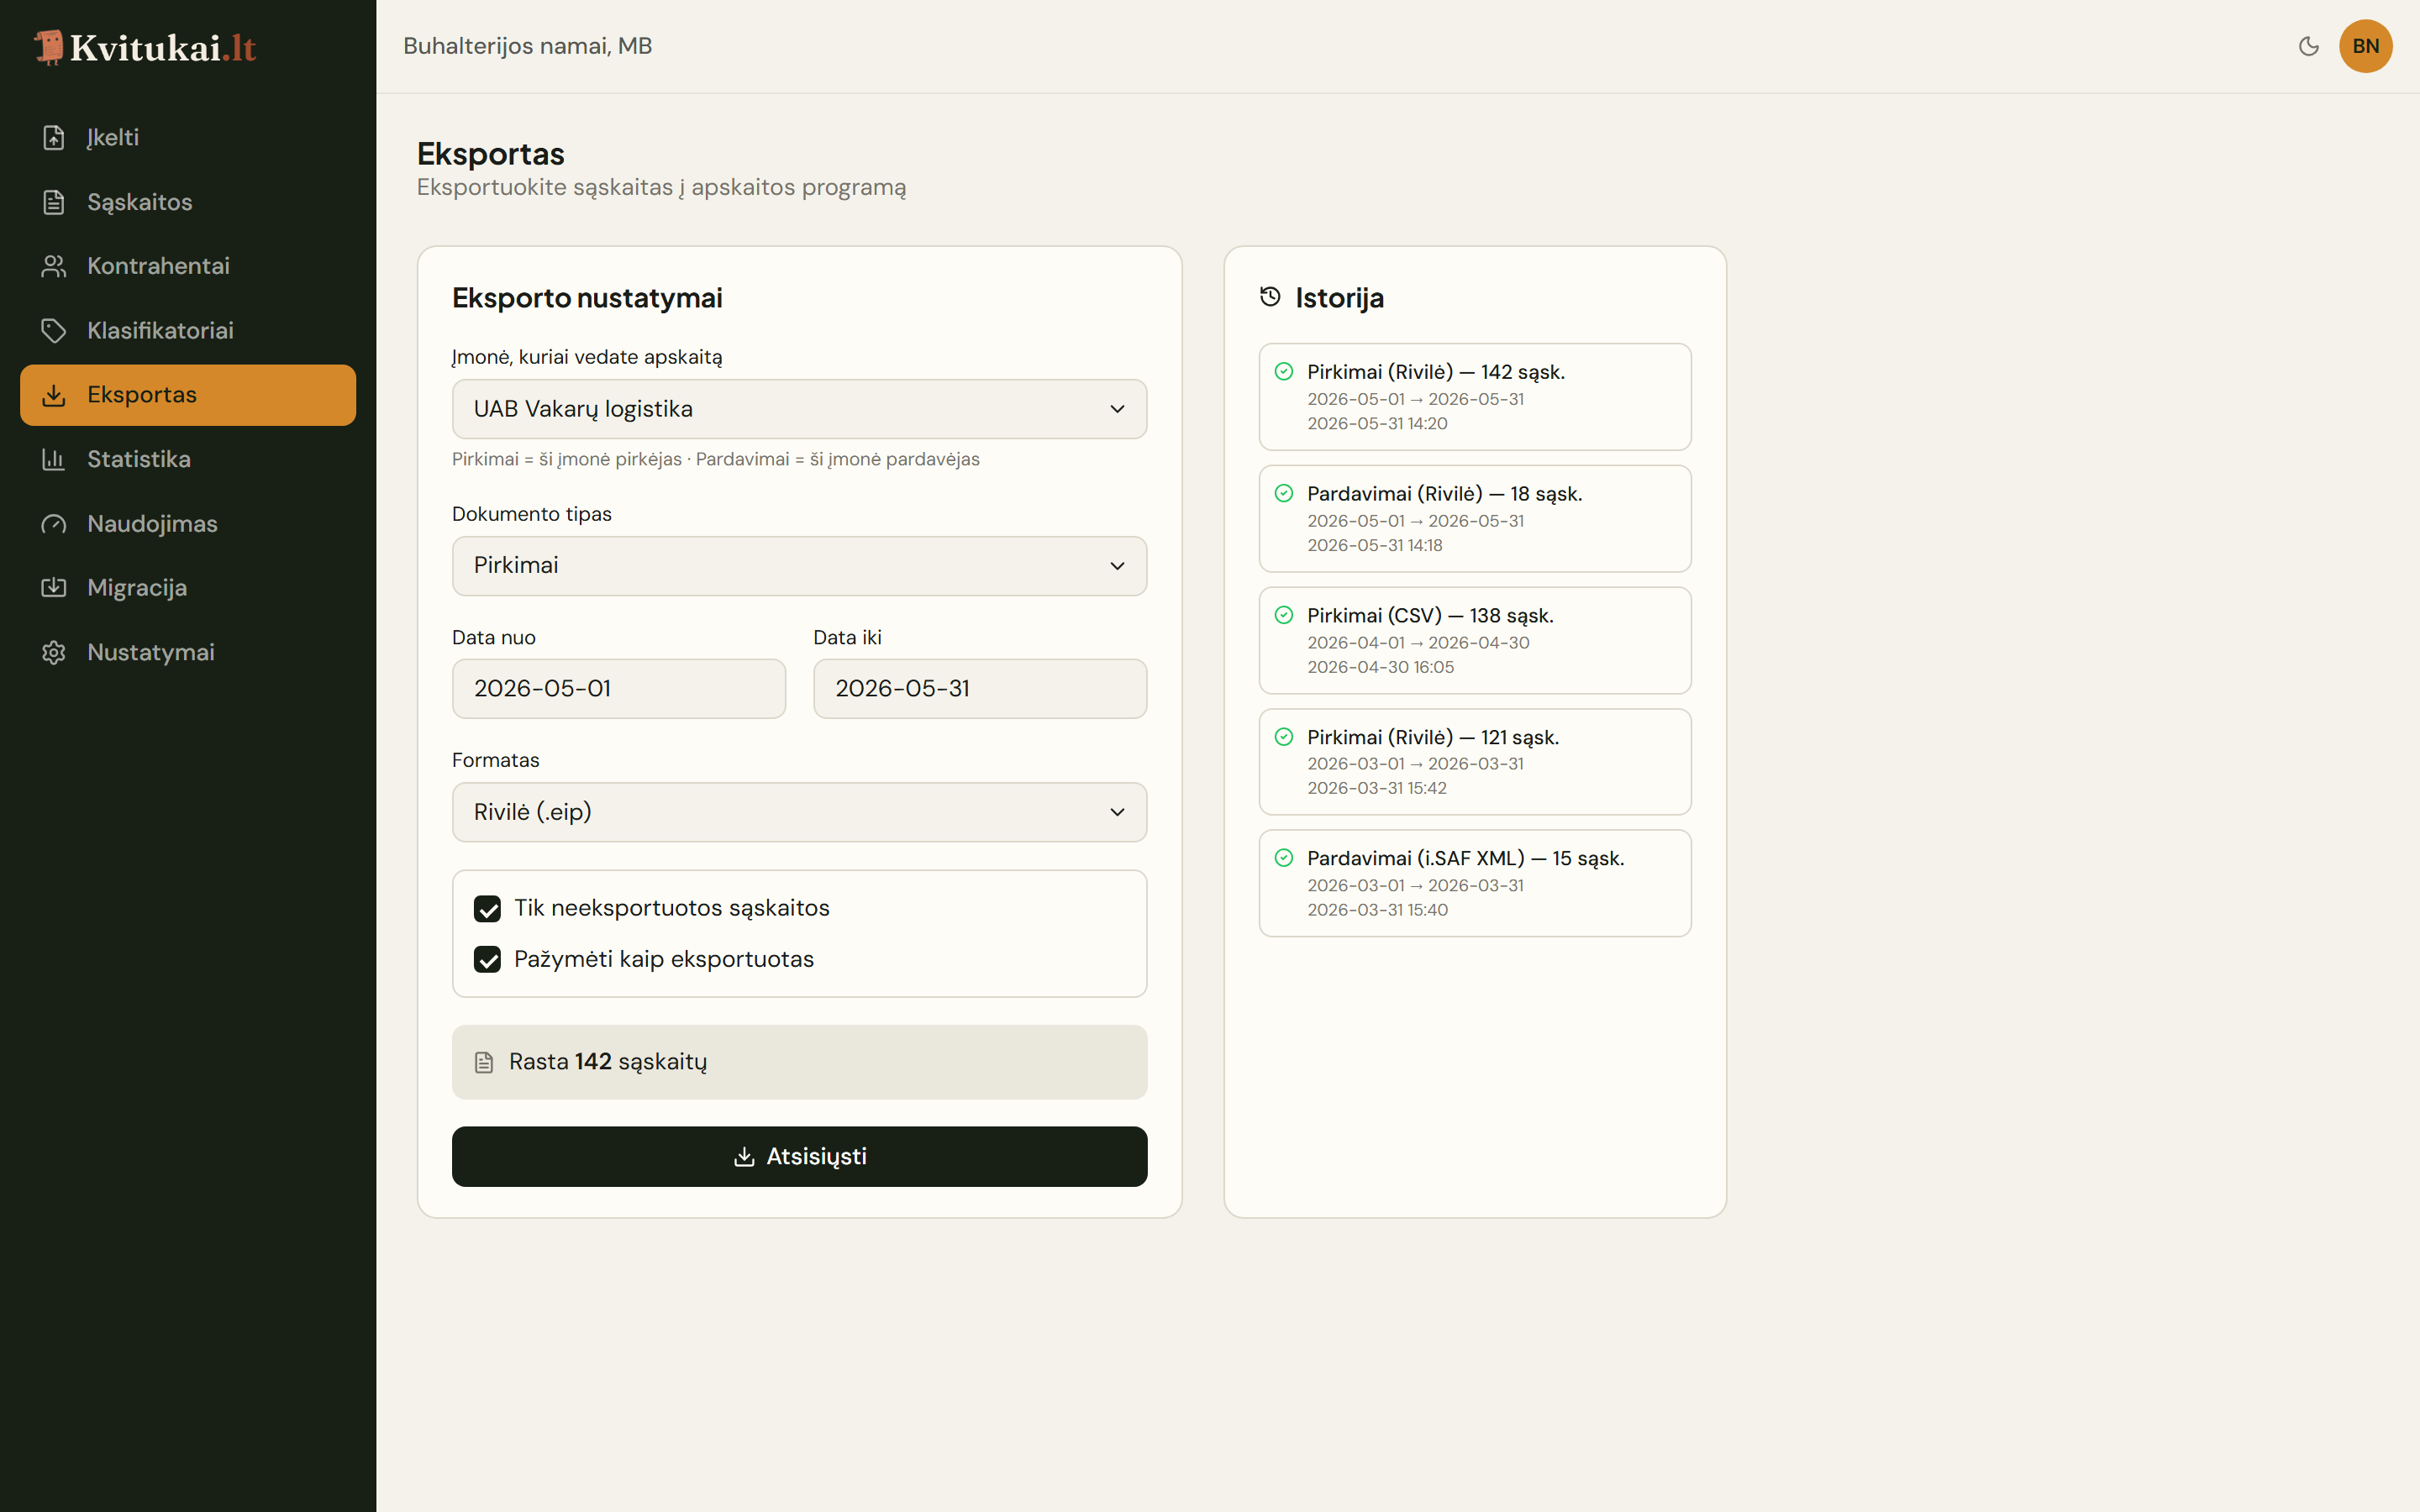Click chevron arrow of company selector
Screen dimensions: 2420x1512
(1117, 409)
